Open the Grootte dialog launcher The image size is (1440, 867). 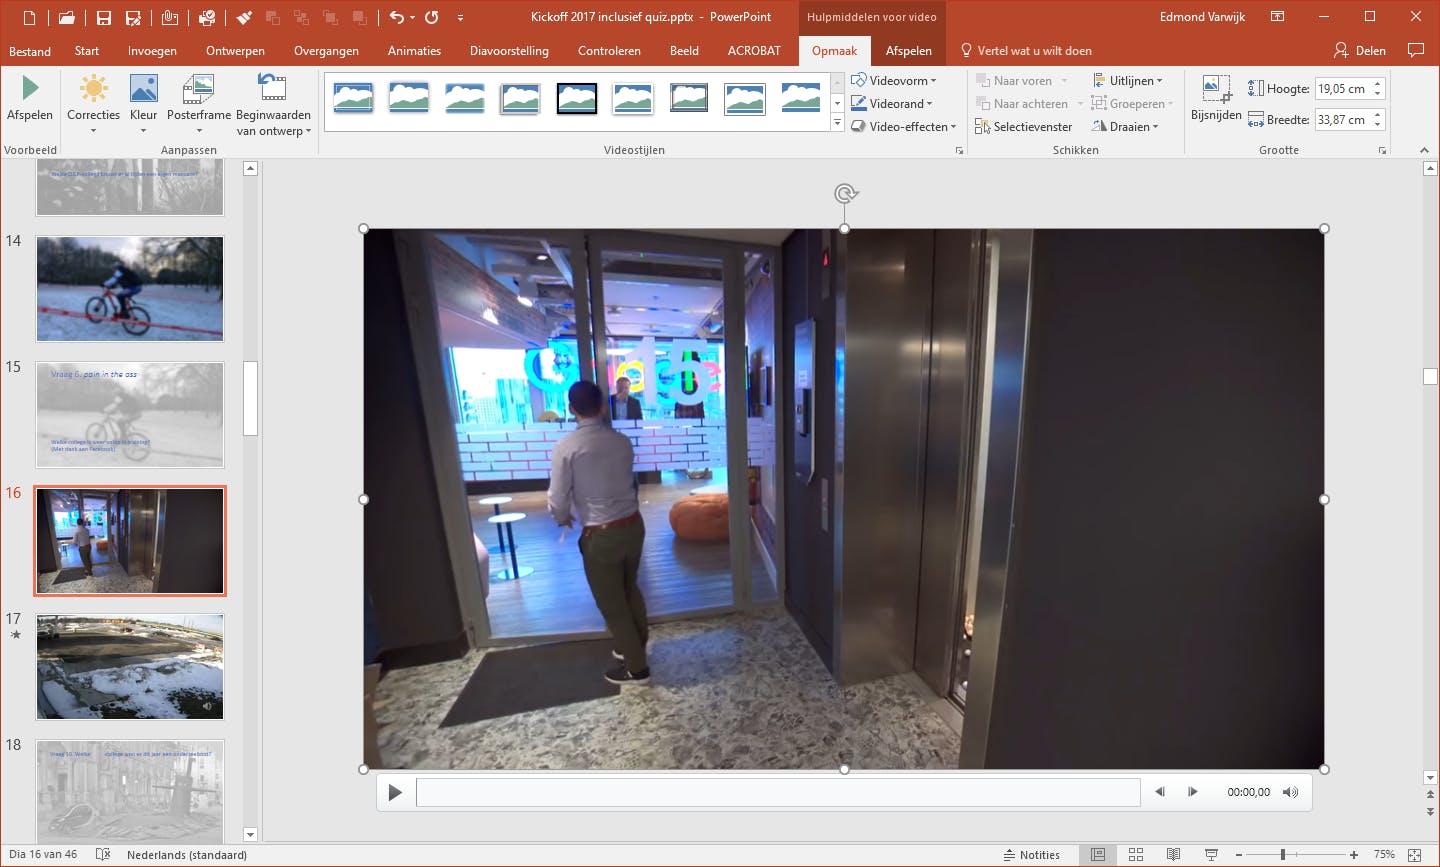(1383, 151)
